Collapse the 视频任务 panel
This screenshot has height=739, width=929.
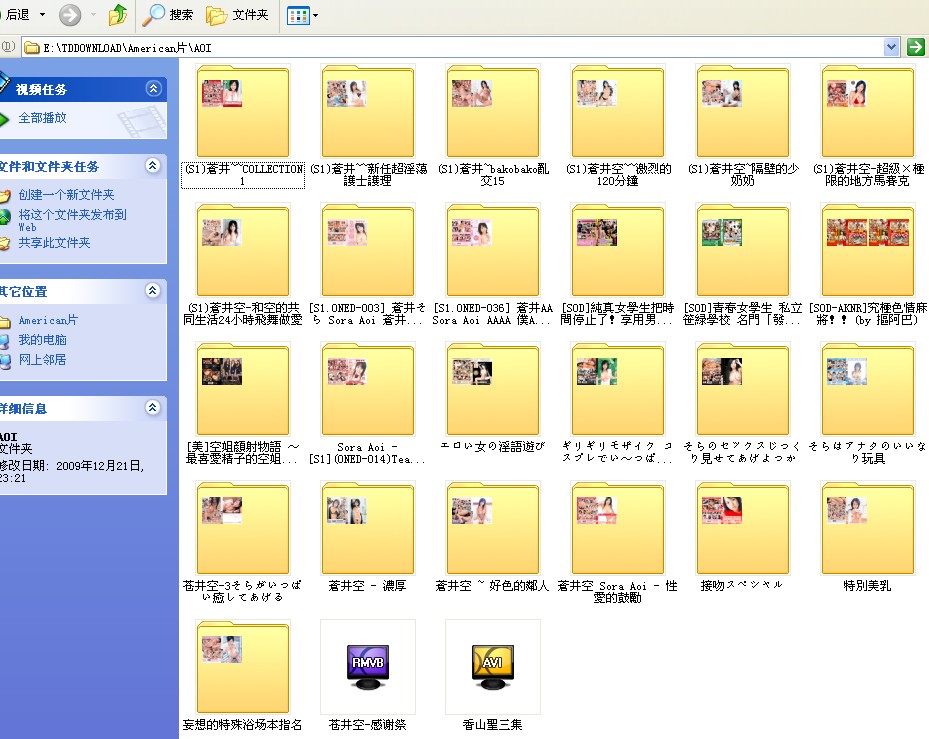click(x=153, y=89)
